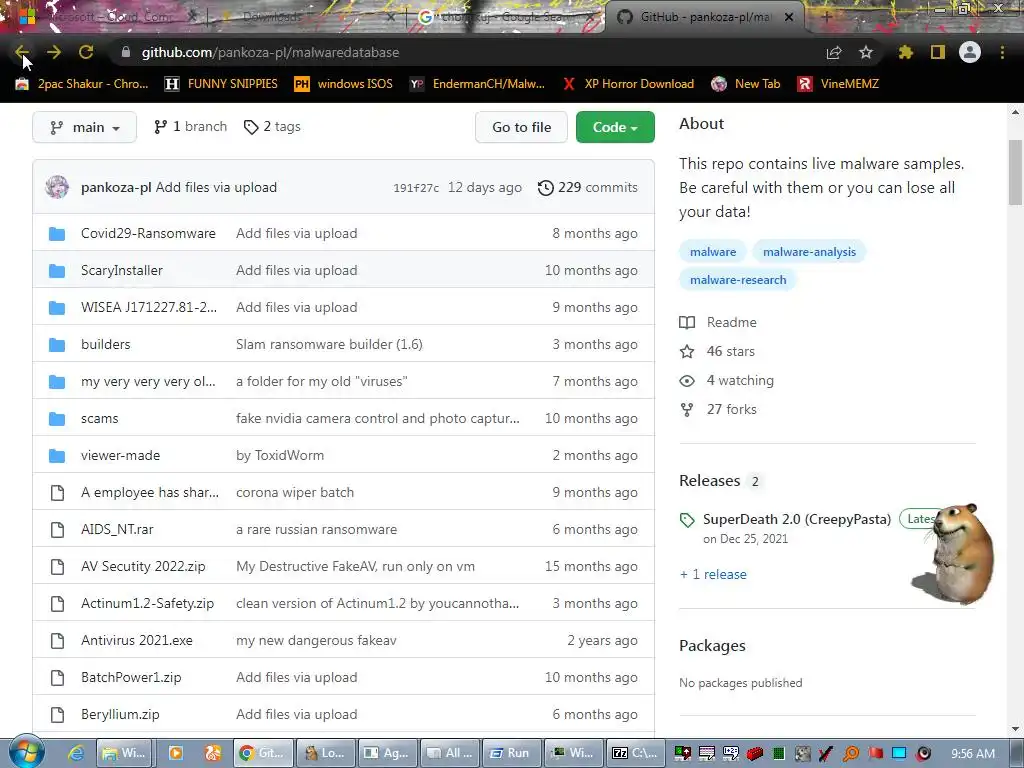Image resolution: width=1024 pixels, height=768 pixels.
Task: Click the Go to file button
Action: [521, 127]
